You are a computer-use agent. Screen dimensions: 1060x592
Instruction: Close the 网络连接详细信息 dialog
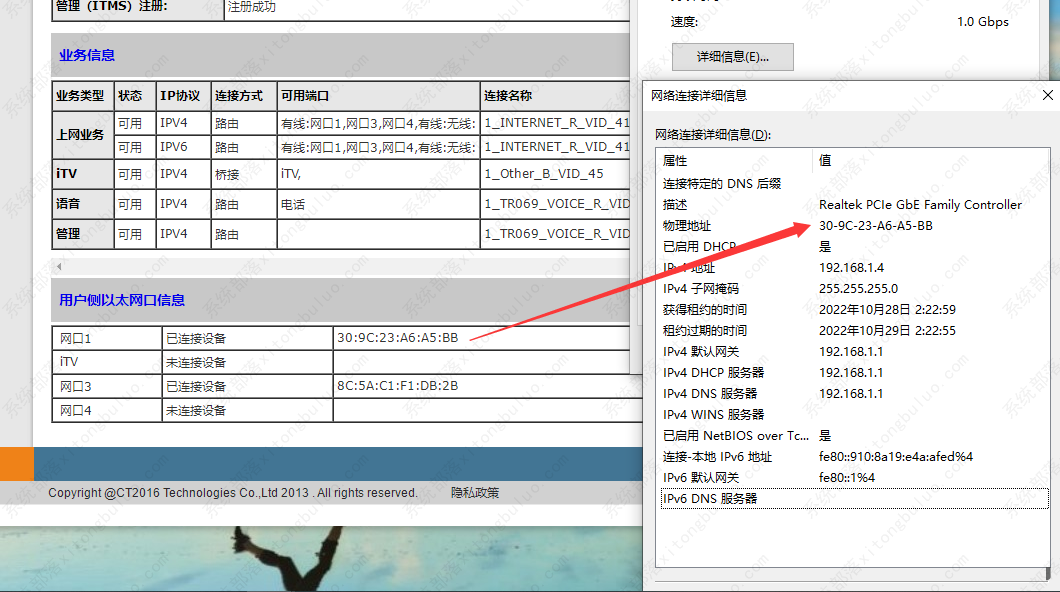[1047, 95]
